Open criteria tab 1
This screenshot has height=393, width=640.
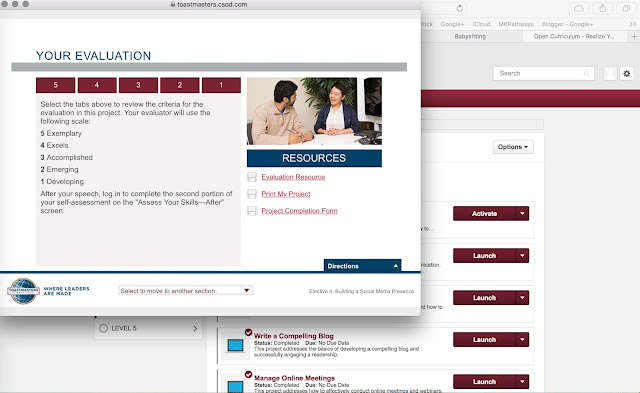221,85
